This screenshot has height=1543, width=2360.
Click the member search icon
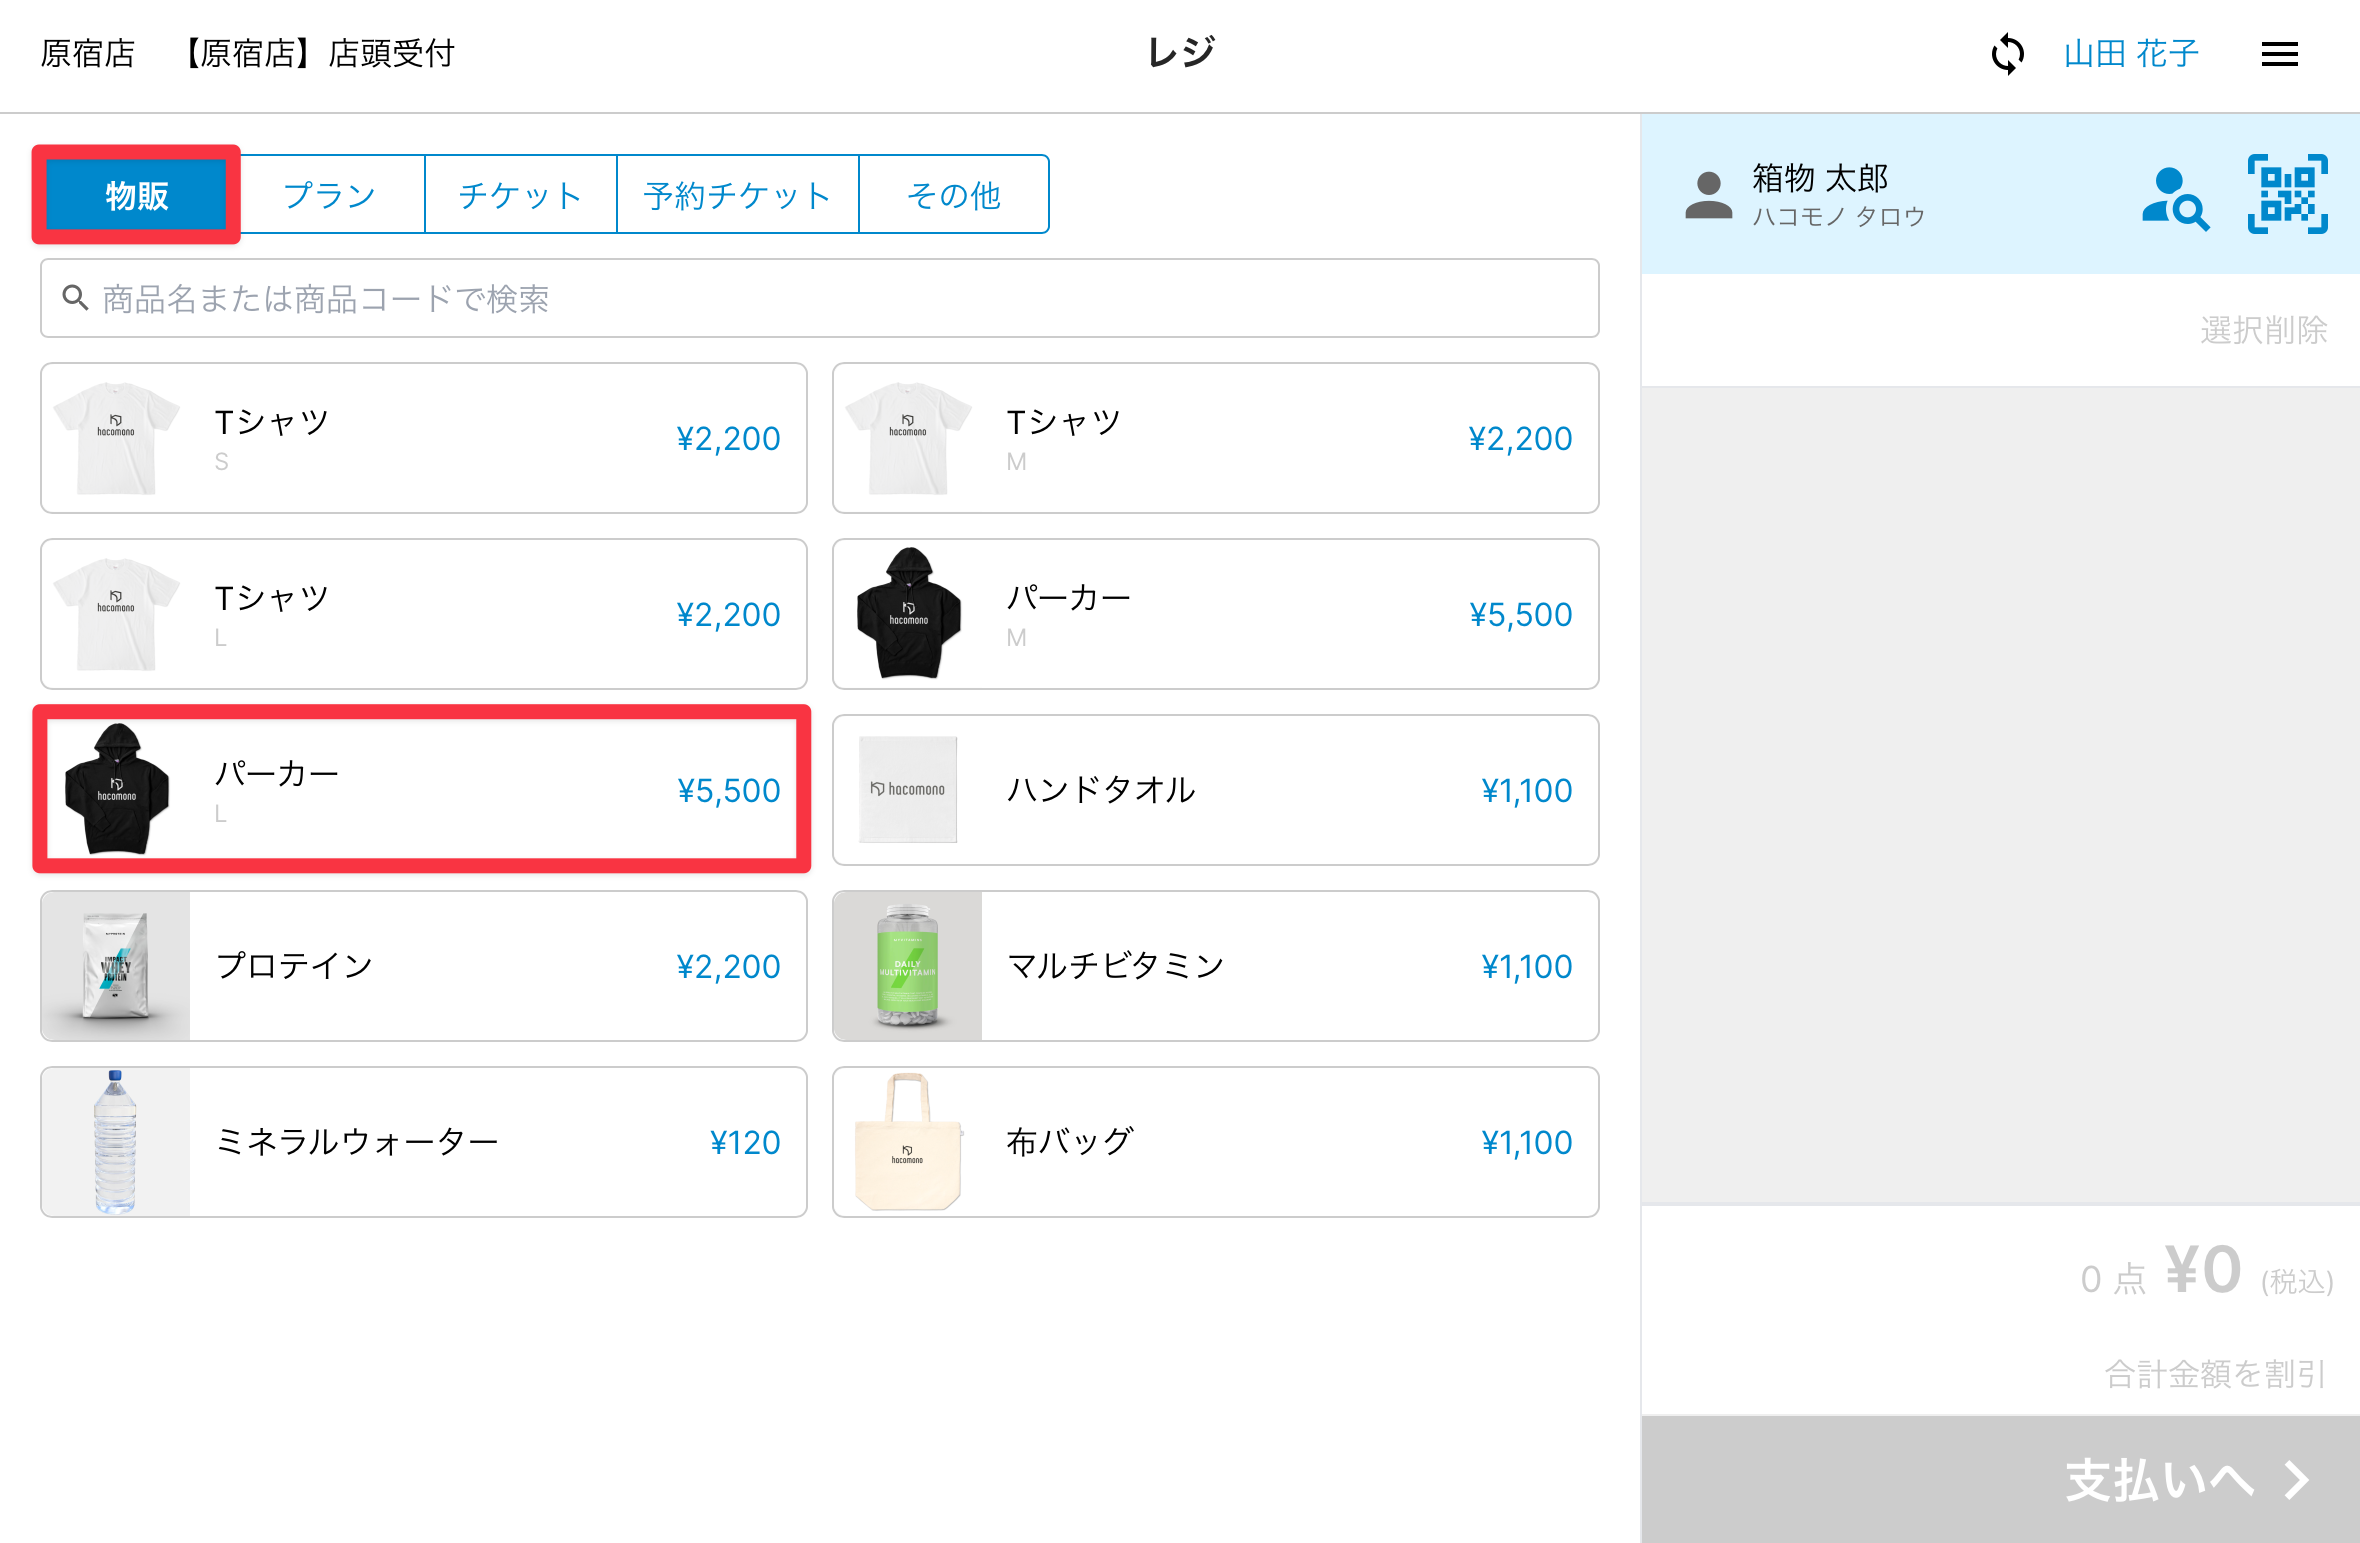2174,198
